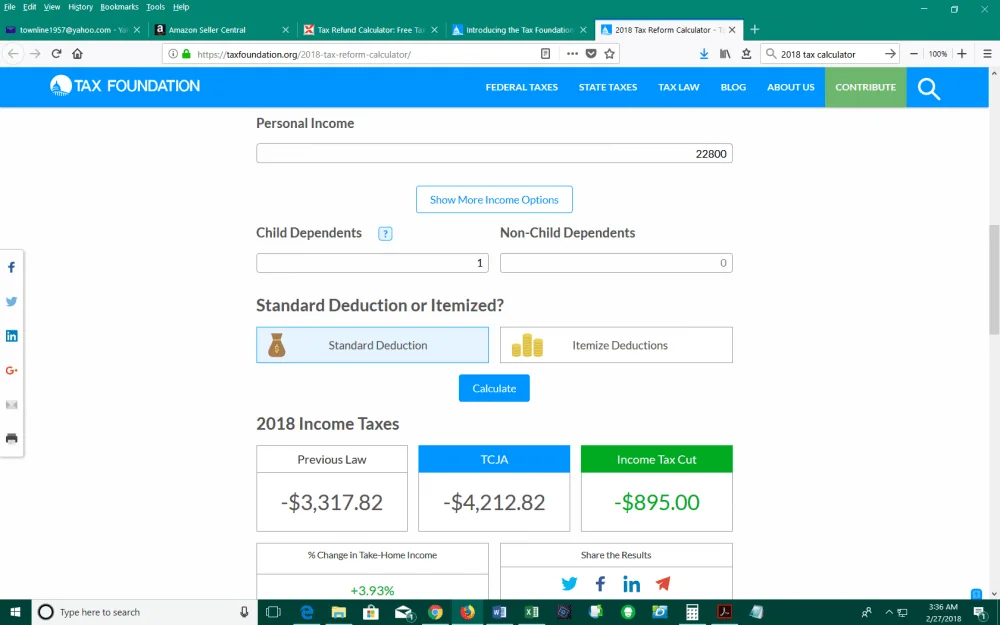1000x625 pixels.
Task: Click the Child Dependents input field
Action: [x=372, y=263]
